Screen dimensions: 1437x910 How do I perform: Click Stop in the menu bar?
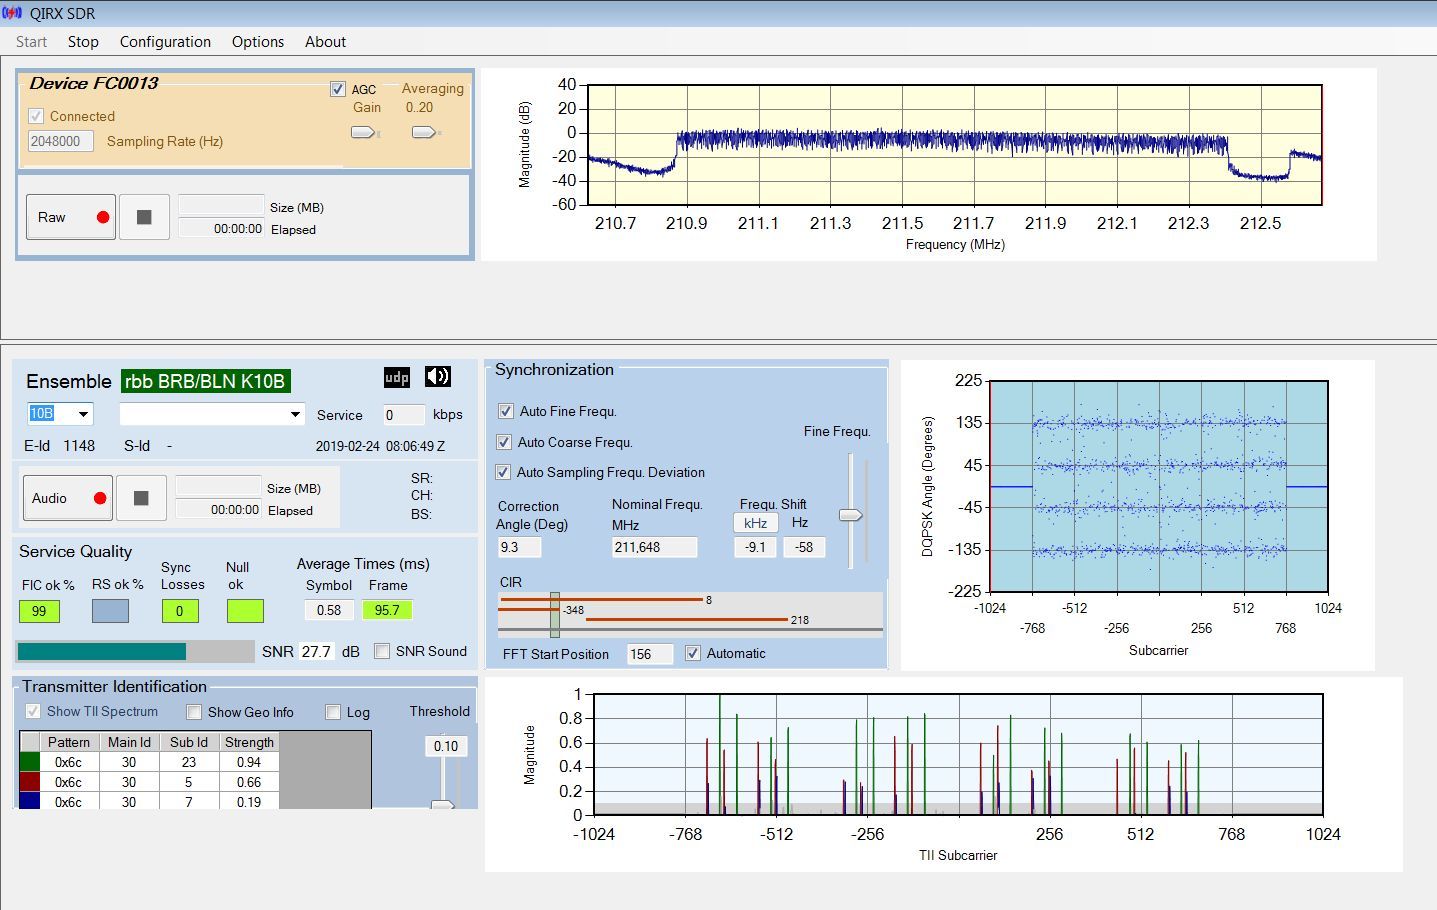(x=83, y=42)
